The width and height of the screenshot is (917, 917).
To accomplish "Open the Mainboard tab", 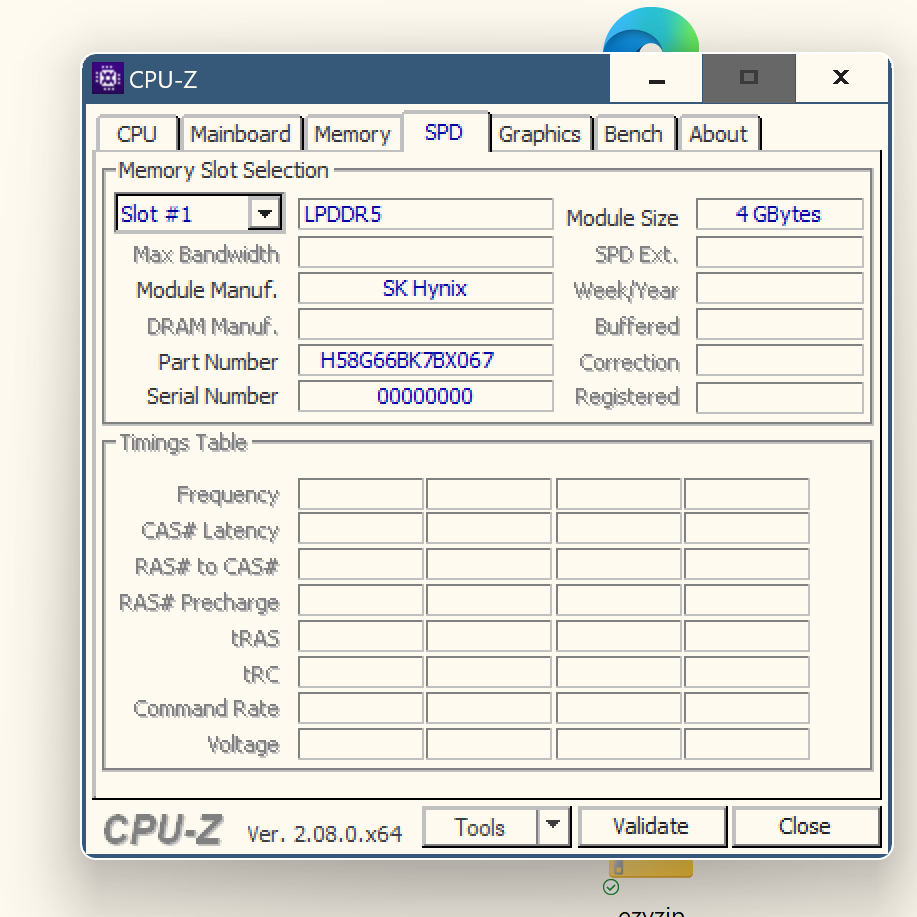I will tap(240, 134).
